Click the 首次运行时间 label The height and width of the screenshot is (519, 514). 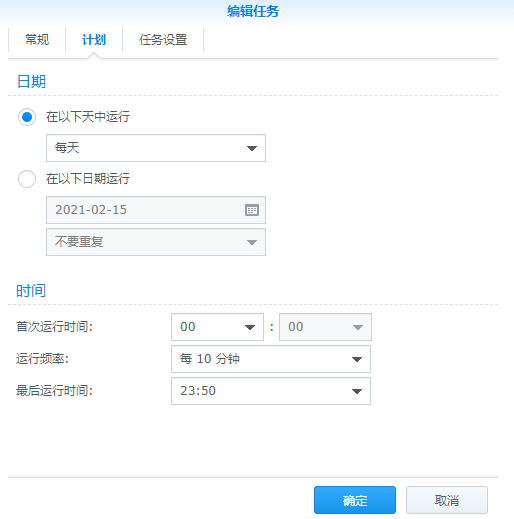click(x=54, y=327)
